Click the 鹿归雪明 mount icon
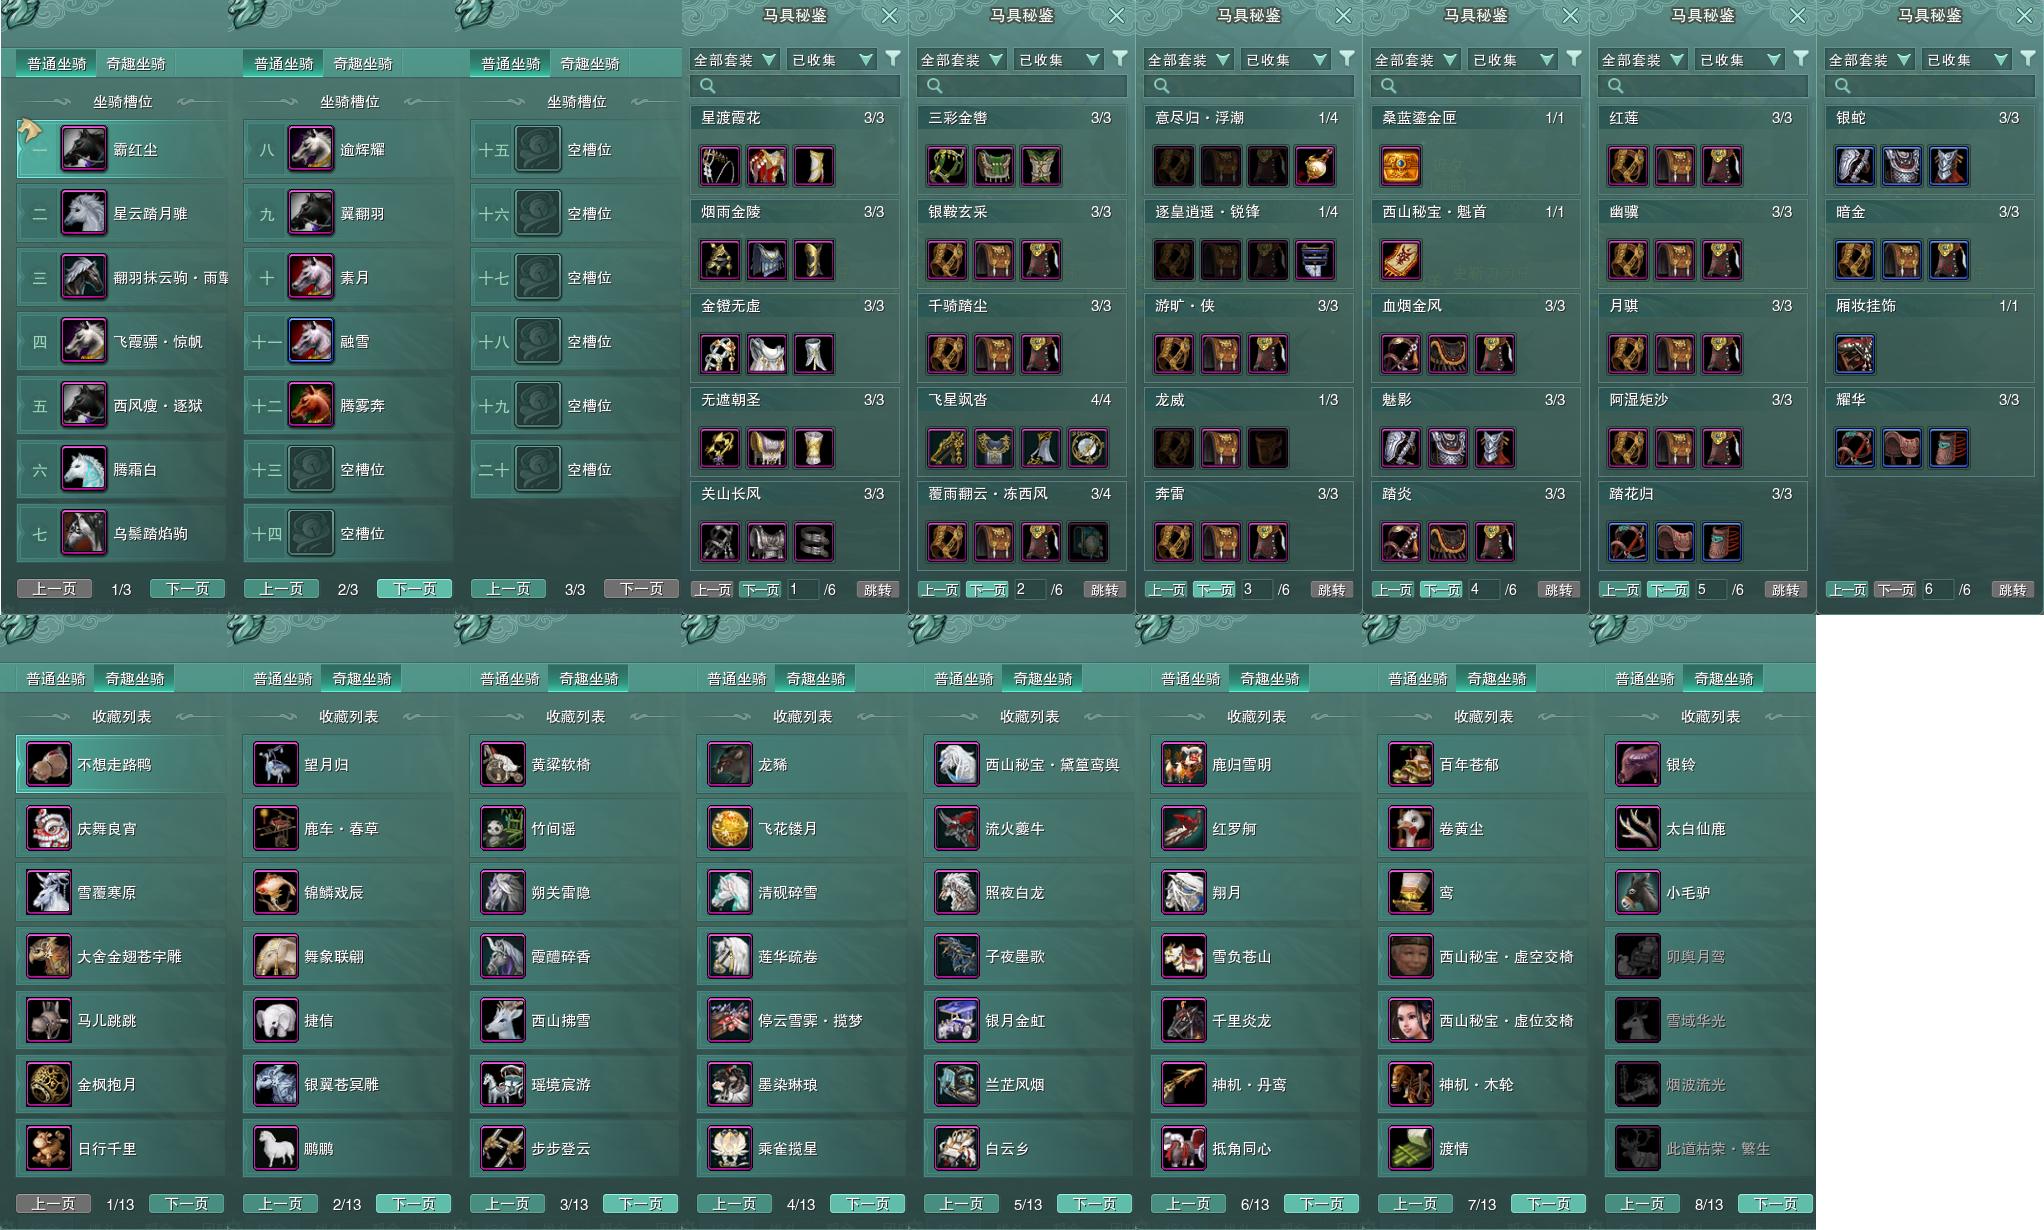This screenshot has height=1230, width=2044. tap(1183, 764)
